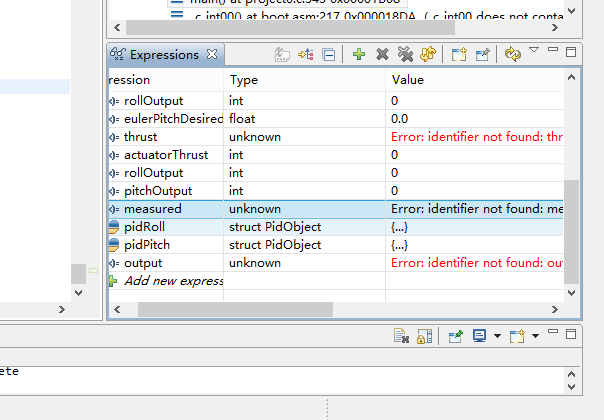
Task: Add a new expression via green plus icon
Action: pyautogui.click(x=359, y=54)
